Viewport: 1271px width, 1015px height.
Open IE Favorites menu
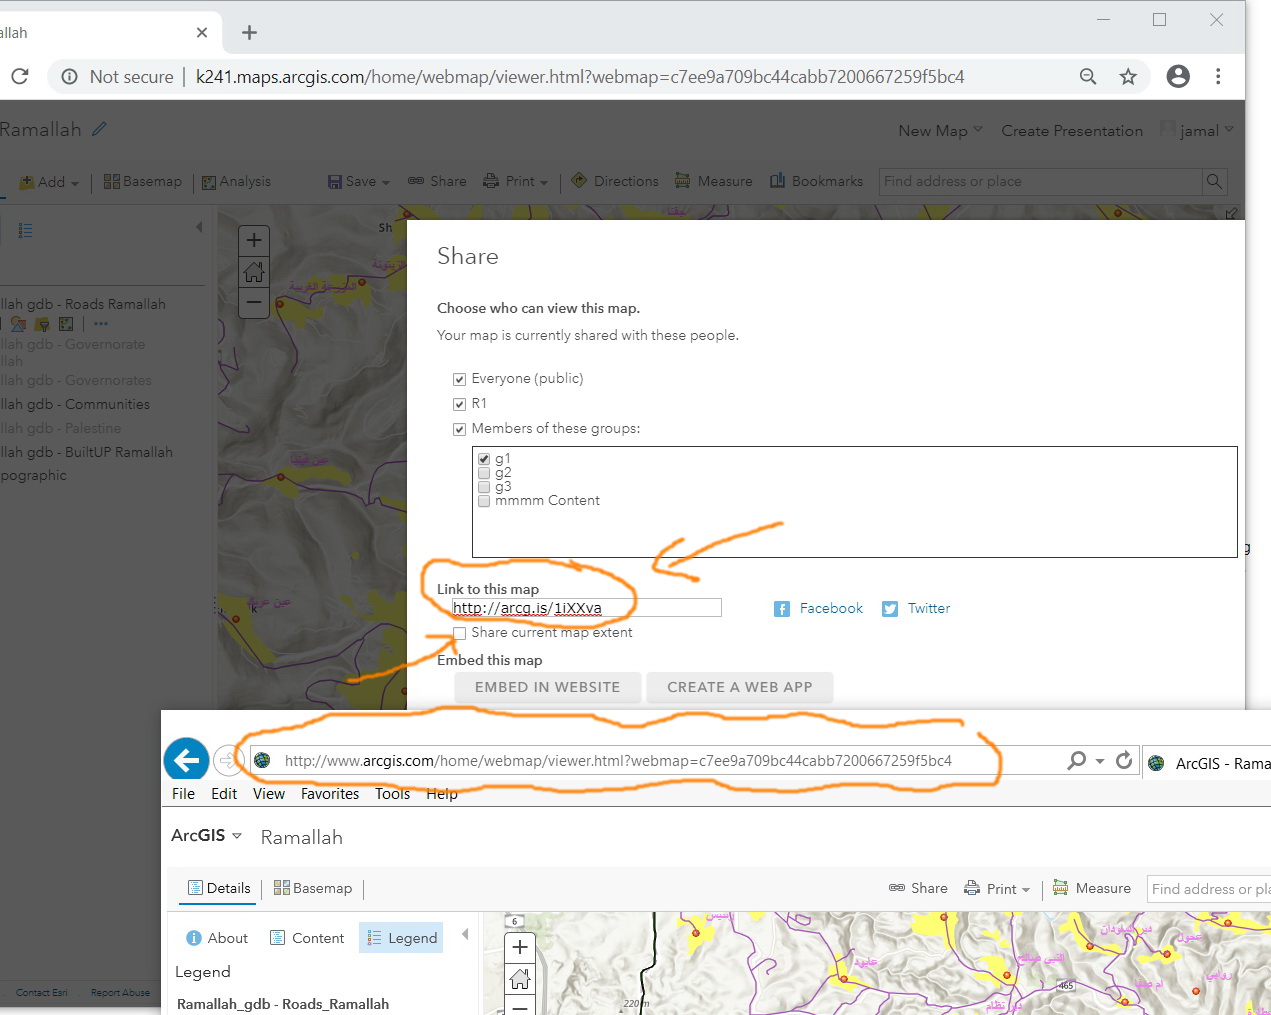[x=330, y=793]
